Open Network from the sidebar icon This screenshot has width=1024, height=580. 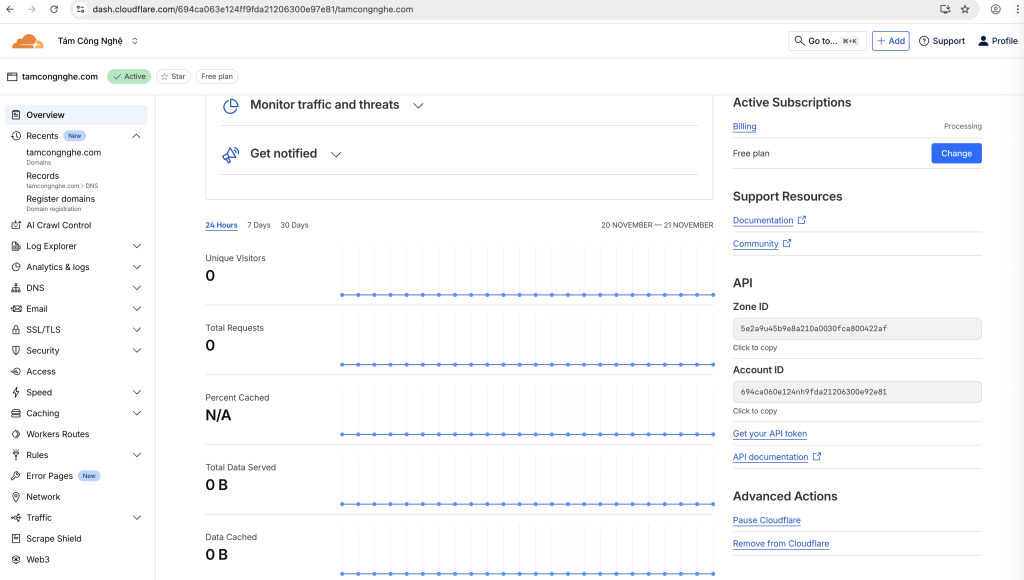coord(16,497)
